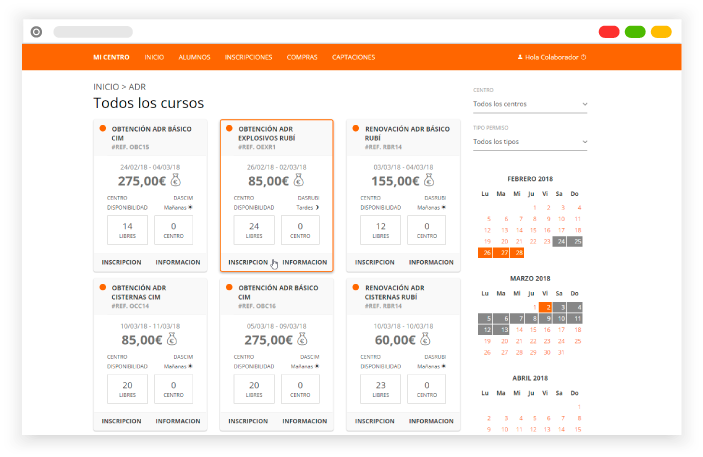Click INSCRIPCION on the OBC15 card

click(x=122, y=262)
